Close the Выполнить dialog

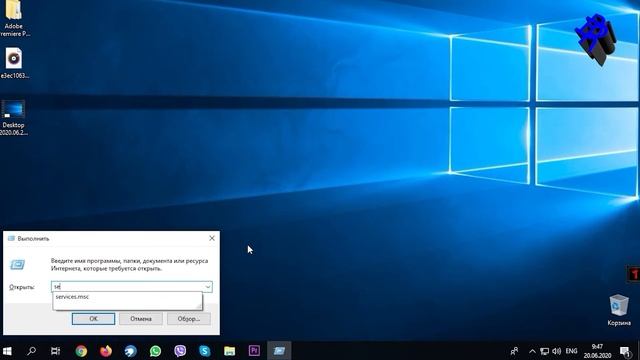(x=212, y=238)
